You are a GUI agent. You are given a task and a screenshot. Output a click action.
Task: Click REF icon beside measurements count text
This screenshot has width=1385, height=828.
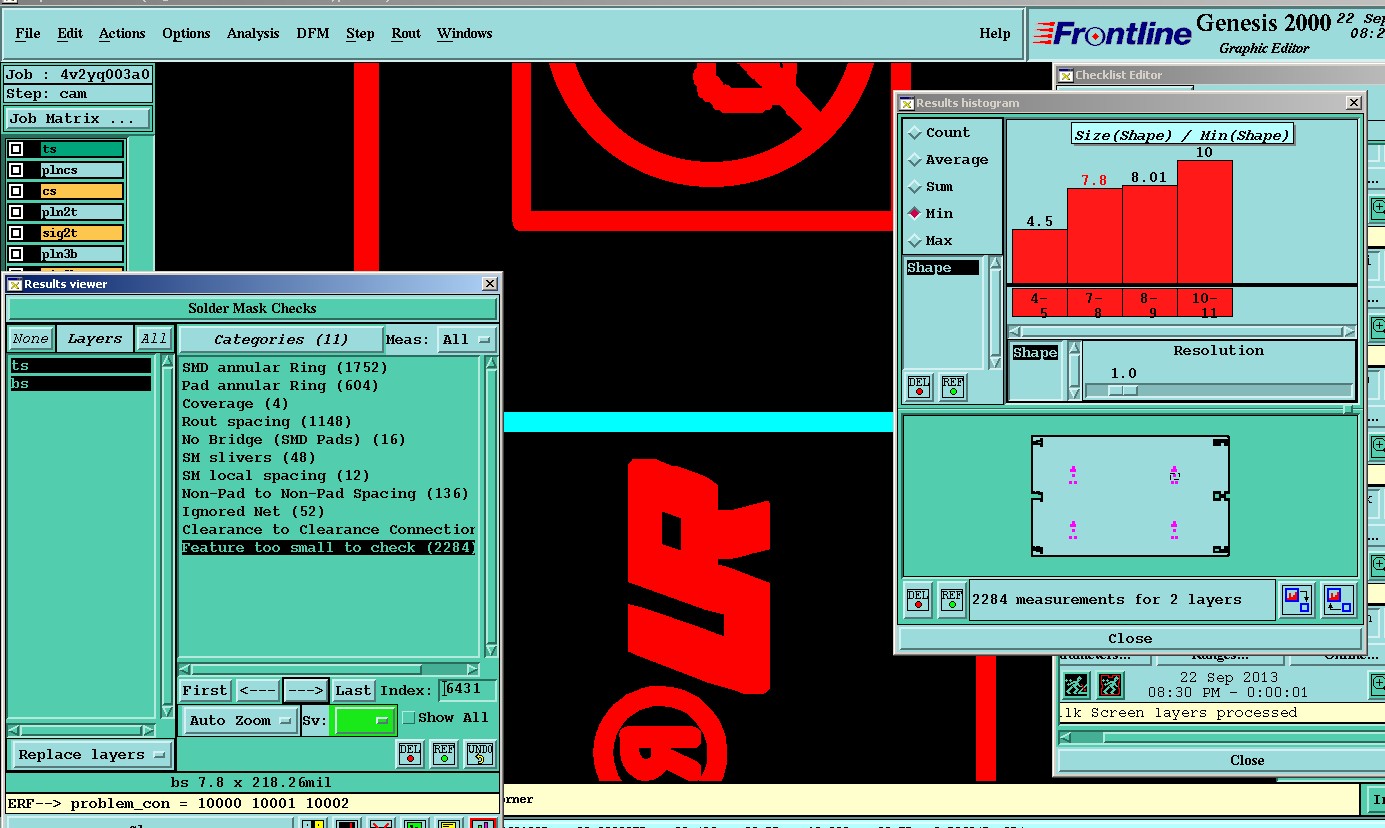click(x=952, y=600)
